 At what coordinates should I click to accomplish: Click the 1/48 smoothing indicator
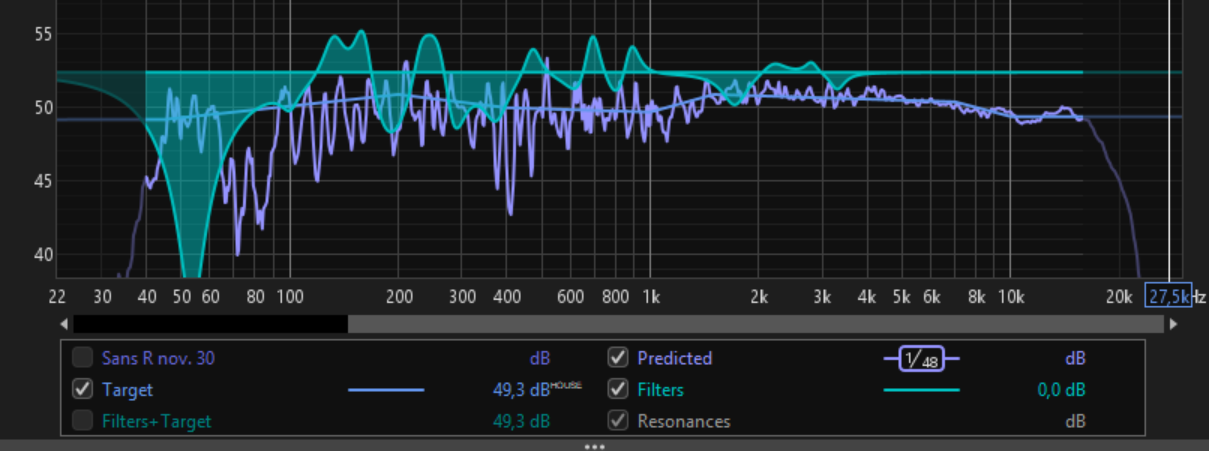pyautogui.click(x=920, y=358)
